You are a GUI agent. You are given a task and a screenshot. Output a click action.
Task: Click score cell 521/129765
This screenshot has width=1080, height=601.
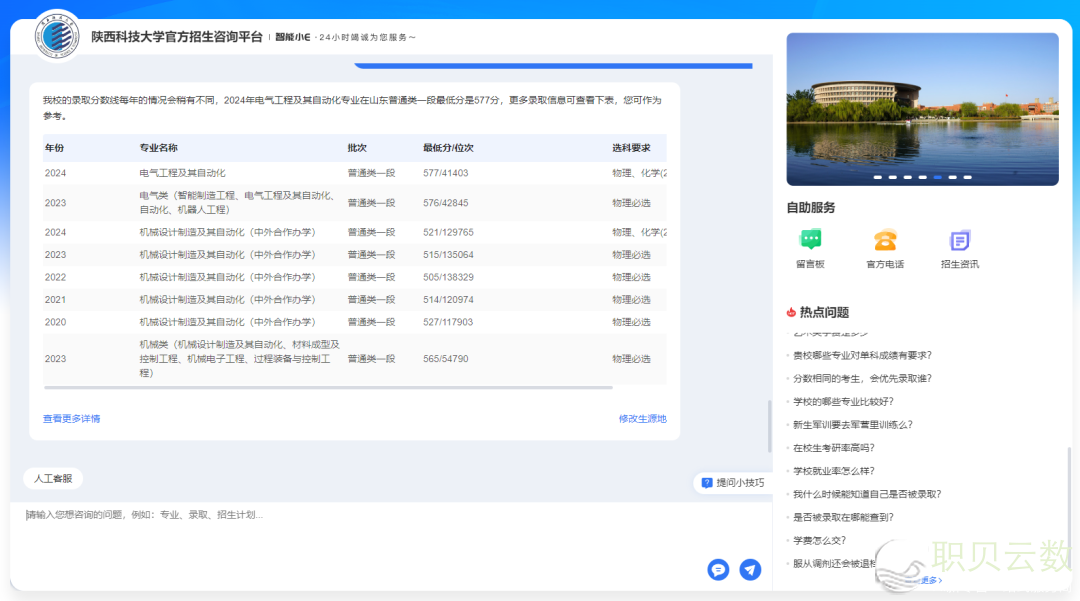448,232
